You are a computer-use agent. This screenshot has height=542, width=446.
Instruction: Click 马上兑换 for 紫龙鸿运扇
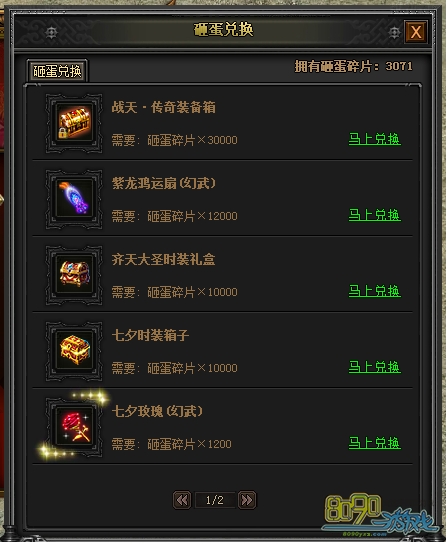(x=375, y=215)
